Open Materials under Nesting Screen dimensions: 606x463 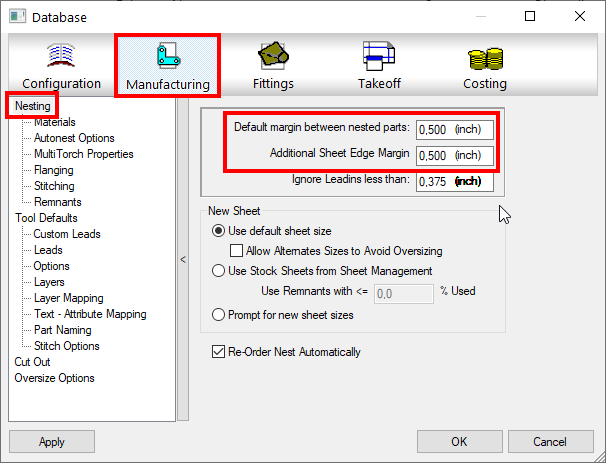54,122
